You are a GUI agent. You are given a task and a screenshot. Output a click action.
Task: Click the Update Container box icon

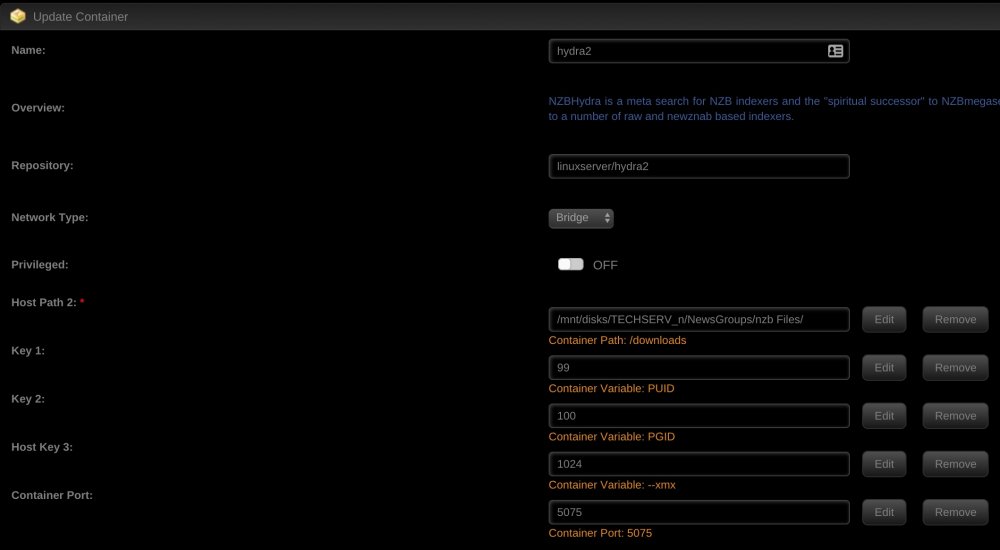[18, 17]
